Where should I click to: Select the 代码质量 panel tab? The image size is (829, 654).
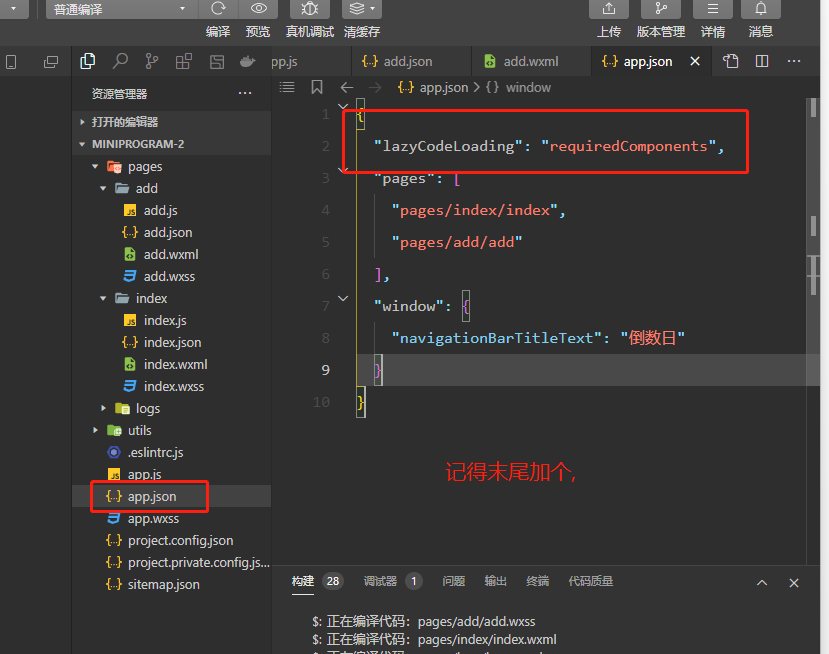click(591, 582)
